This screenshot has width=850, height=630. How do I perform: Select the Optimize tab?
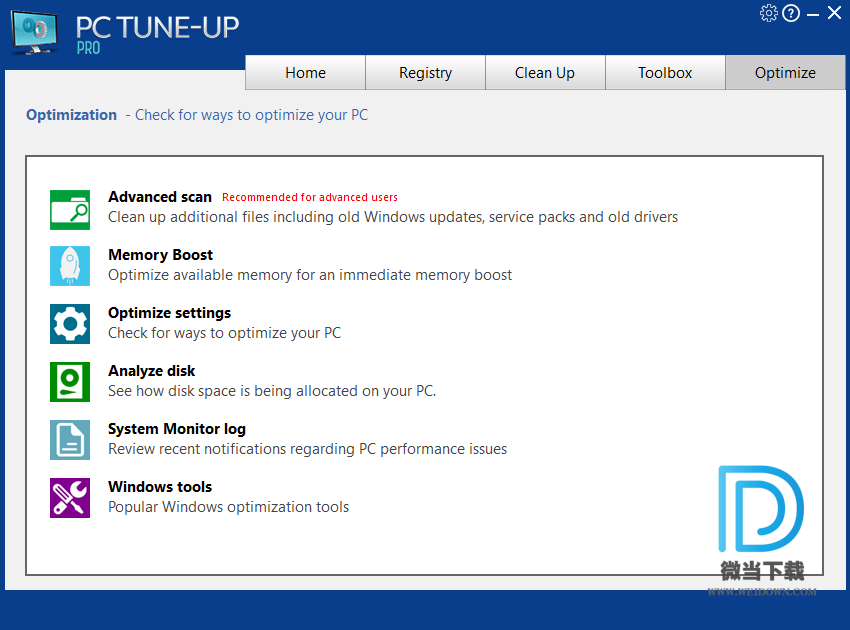(785, 73)
